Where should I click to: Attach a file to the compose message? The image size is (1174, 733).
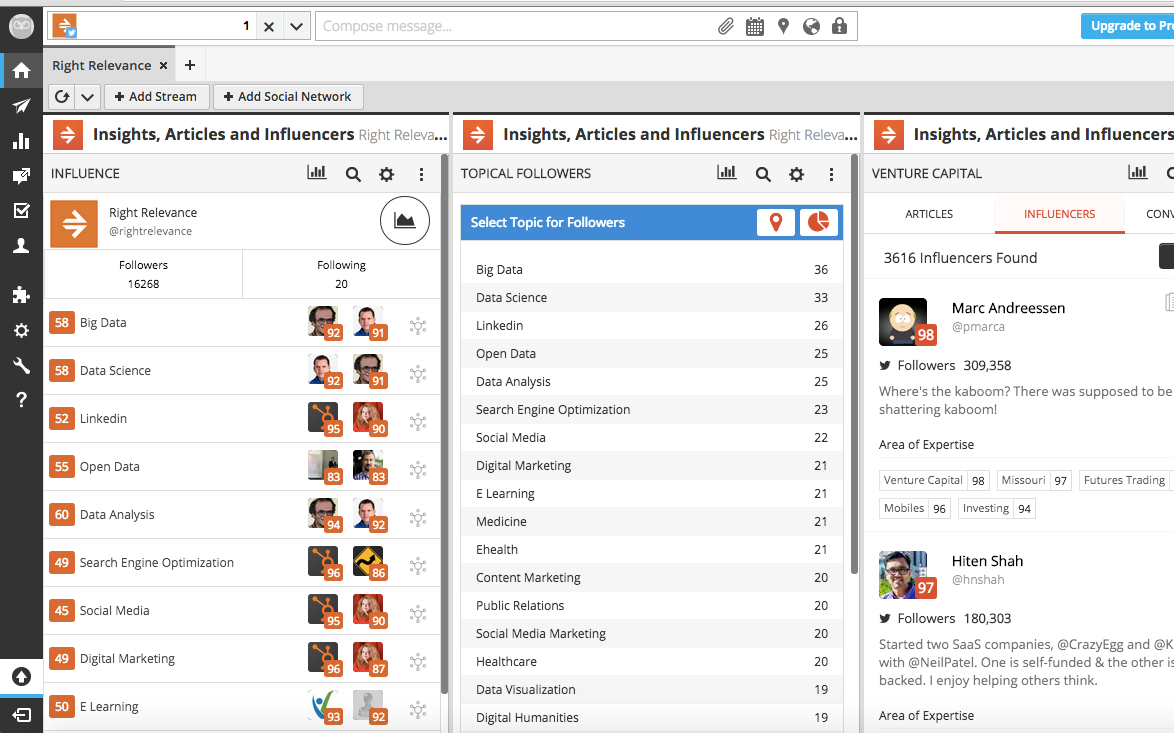[x=726, y=26]
